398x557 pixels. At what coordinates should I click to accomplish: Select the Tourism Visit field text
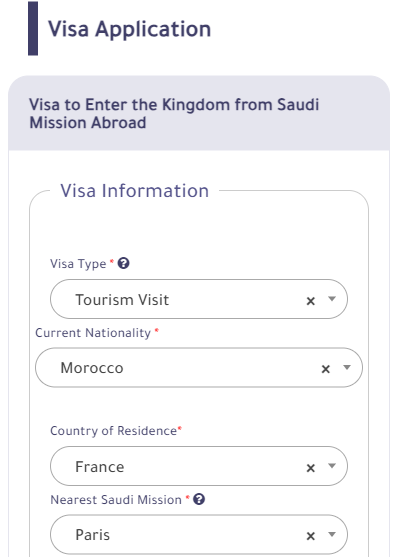tap(122, 300)
